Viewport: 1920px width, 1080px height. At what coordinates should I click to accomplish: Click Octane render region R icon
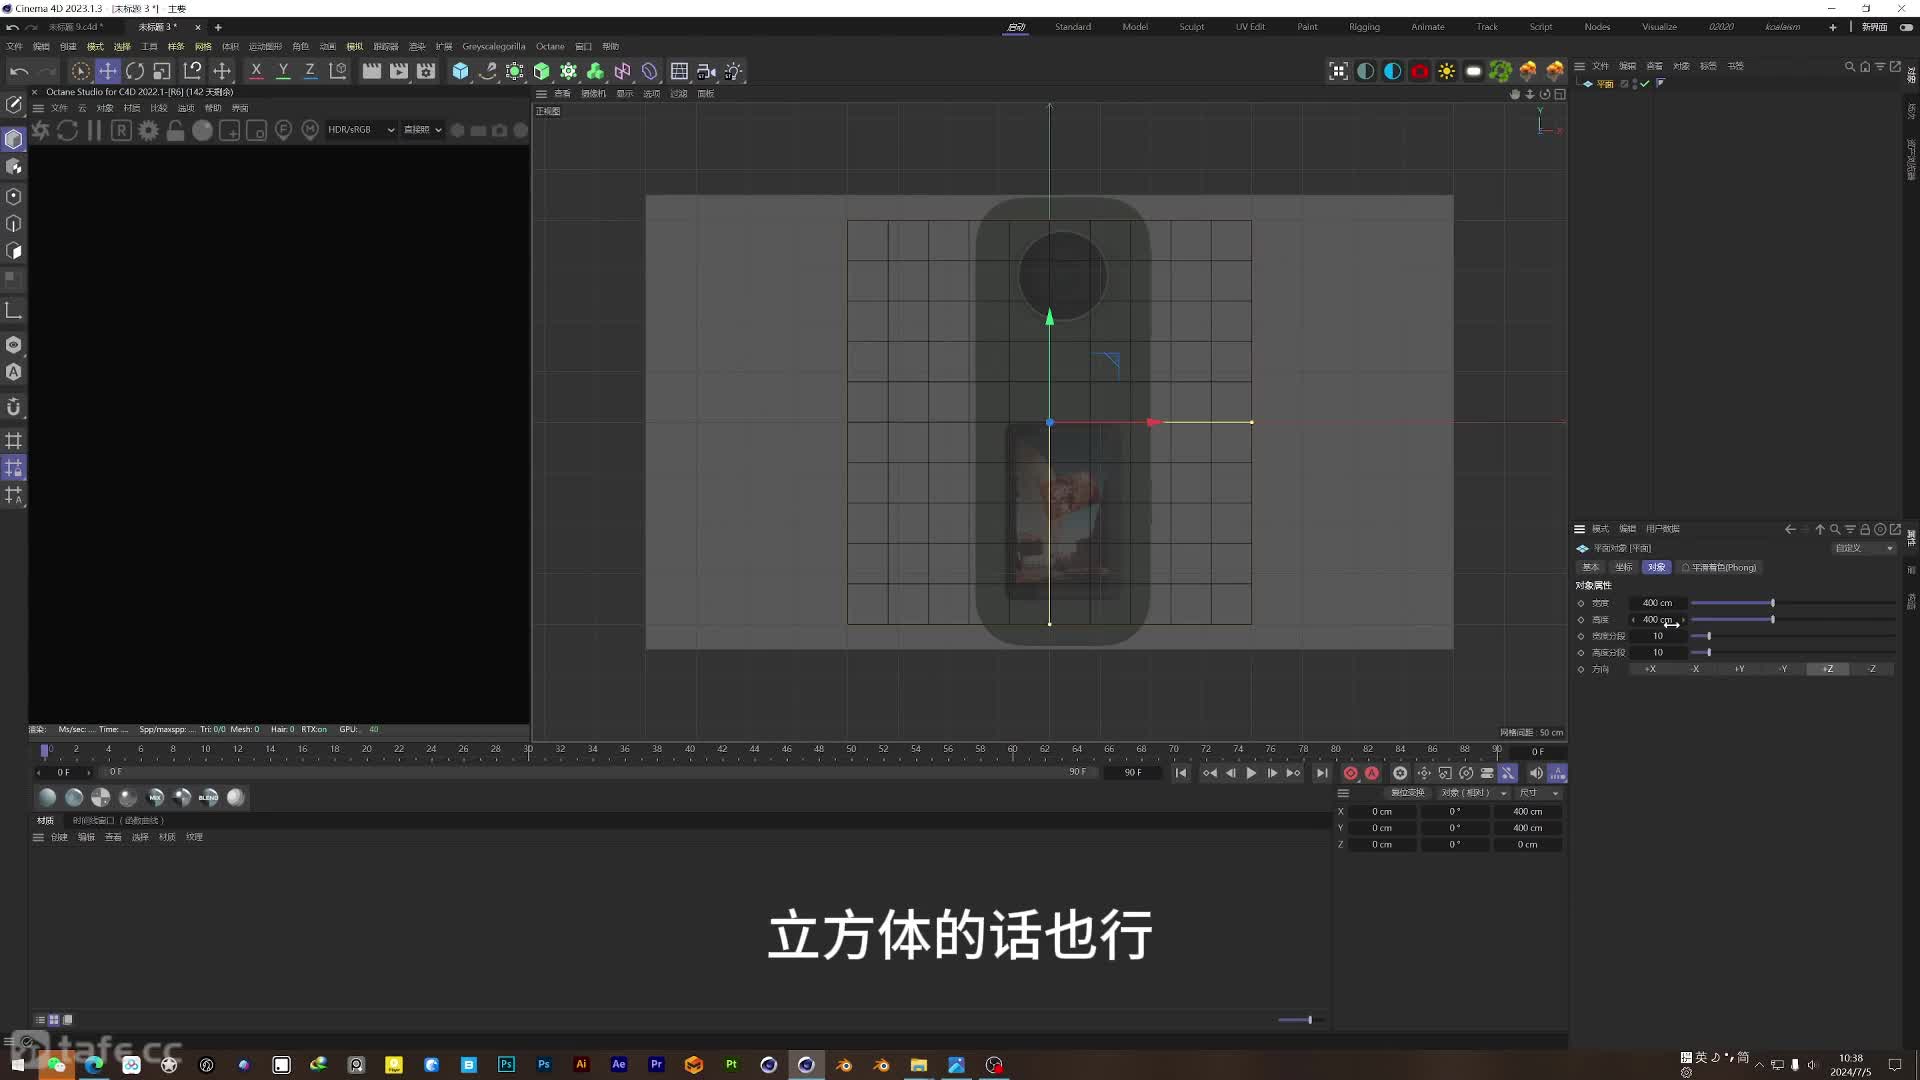[121, 130]
